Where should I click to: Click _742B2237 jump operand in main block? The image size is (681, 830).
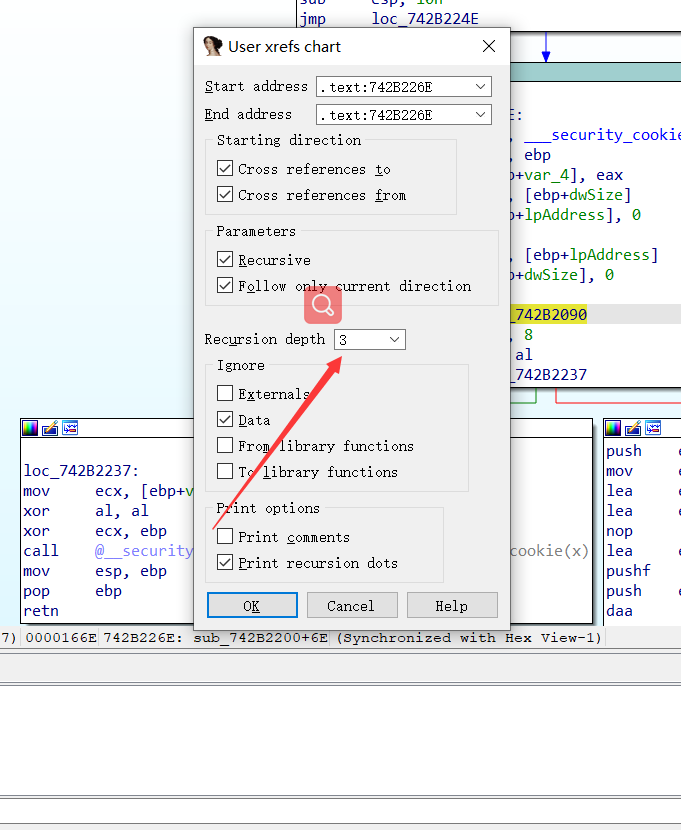[549, 375]
